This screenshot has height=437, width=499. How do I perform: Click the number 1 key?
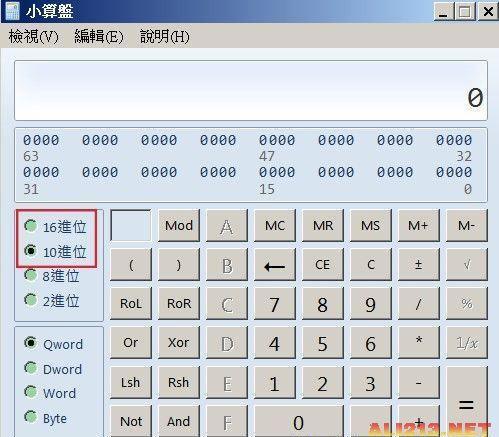(275, 382)
